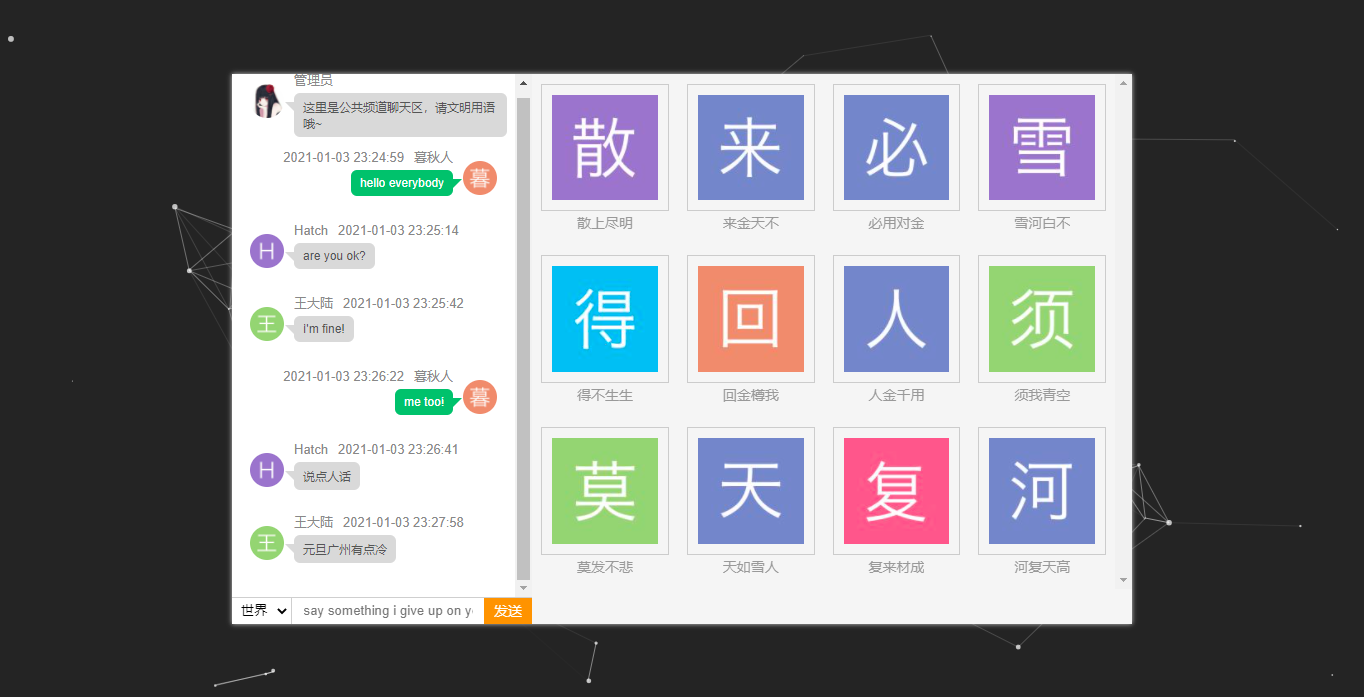Click the 天如雪人 avatar tile
Screen dimensions: 1364x697
[750, 491]
